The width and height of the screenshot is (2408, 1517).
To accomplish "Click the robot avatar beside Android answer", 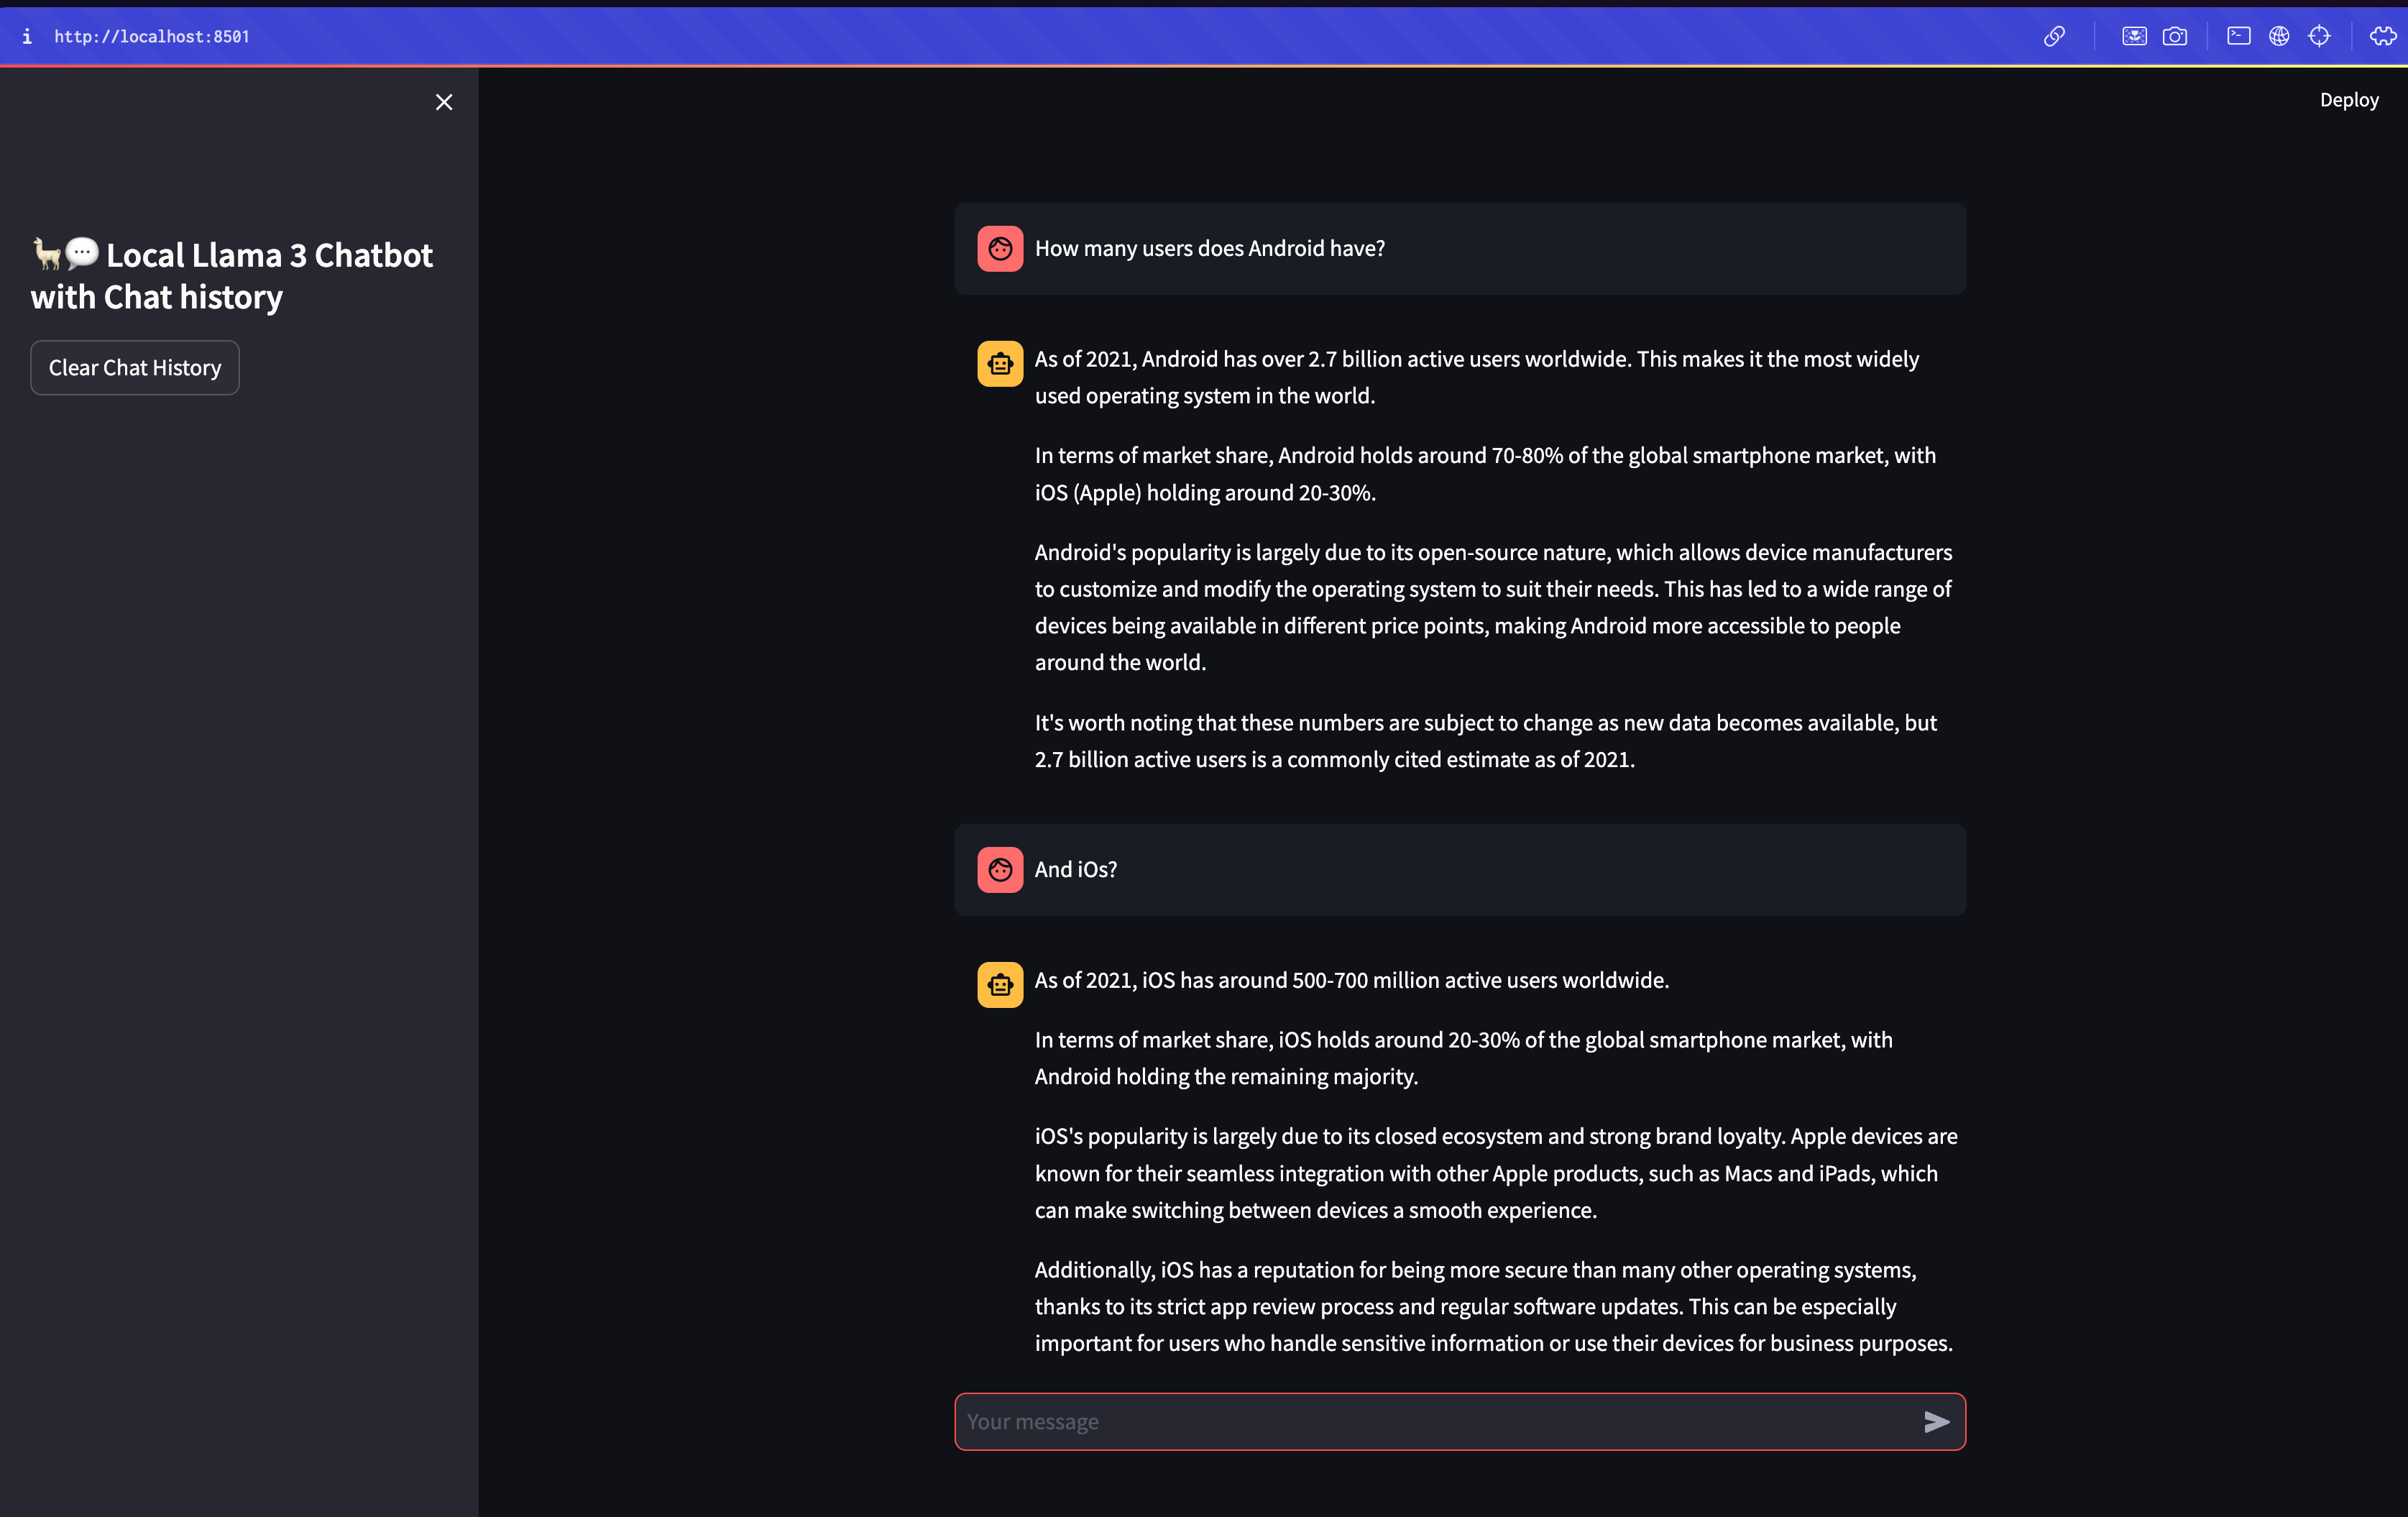I will tap(1000, 364).
